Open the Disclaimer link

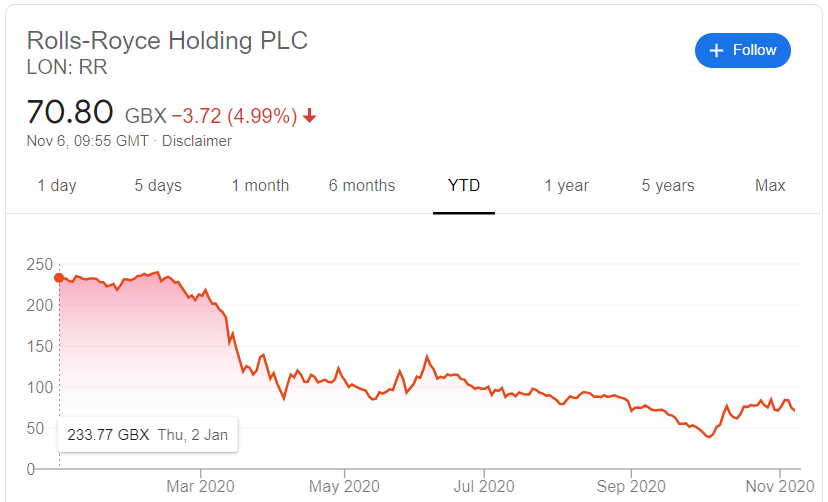[x=197, y=141]
